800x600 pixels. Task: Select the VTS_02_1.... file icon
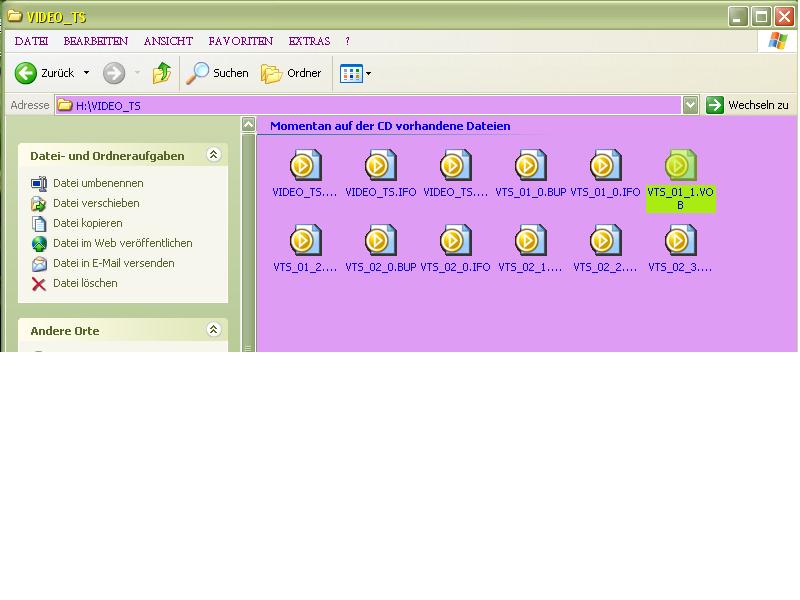530,240
